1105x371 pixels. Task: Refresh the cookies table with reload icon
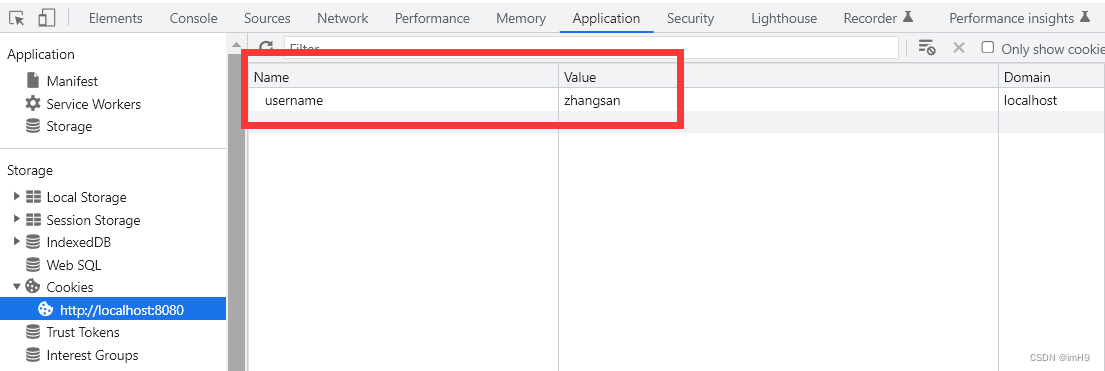(266, 48)
